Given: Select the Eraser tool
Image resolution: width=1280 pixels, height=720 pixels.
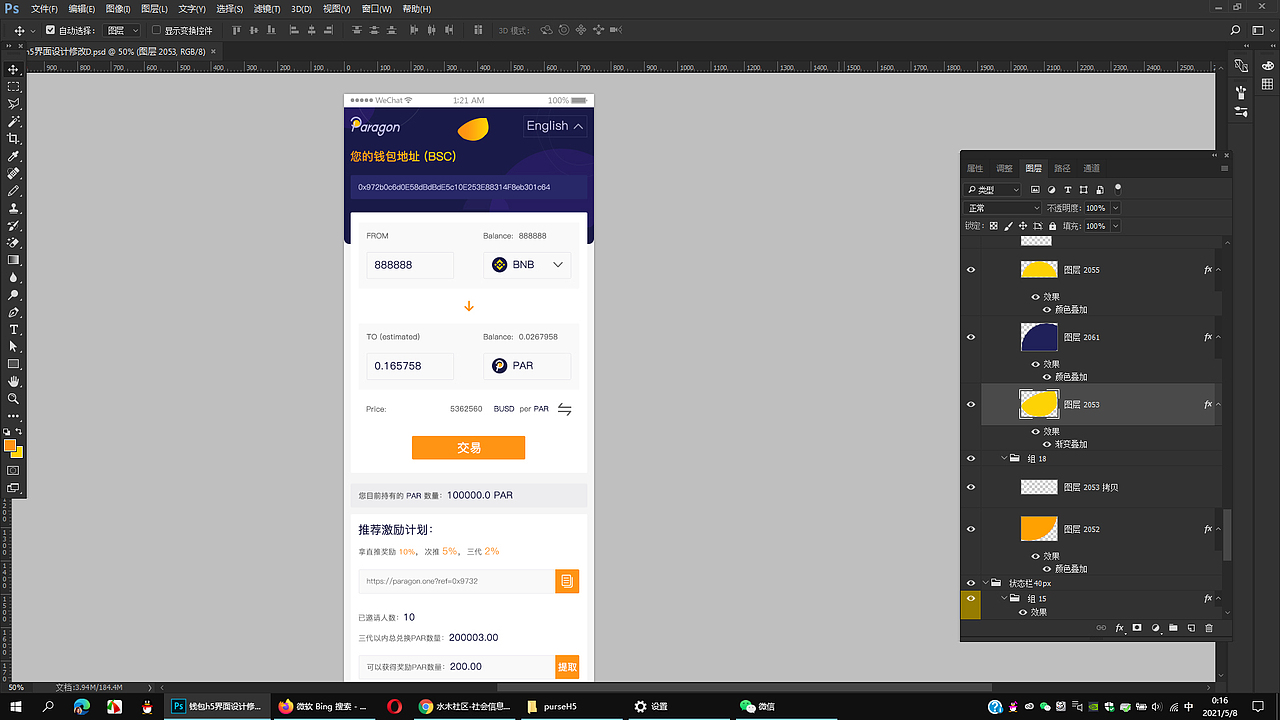Looking at the screenshot, I should click(x=14, y=243).
